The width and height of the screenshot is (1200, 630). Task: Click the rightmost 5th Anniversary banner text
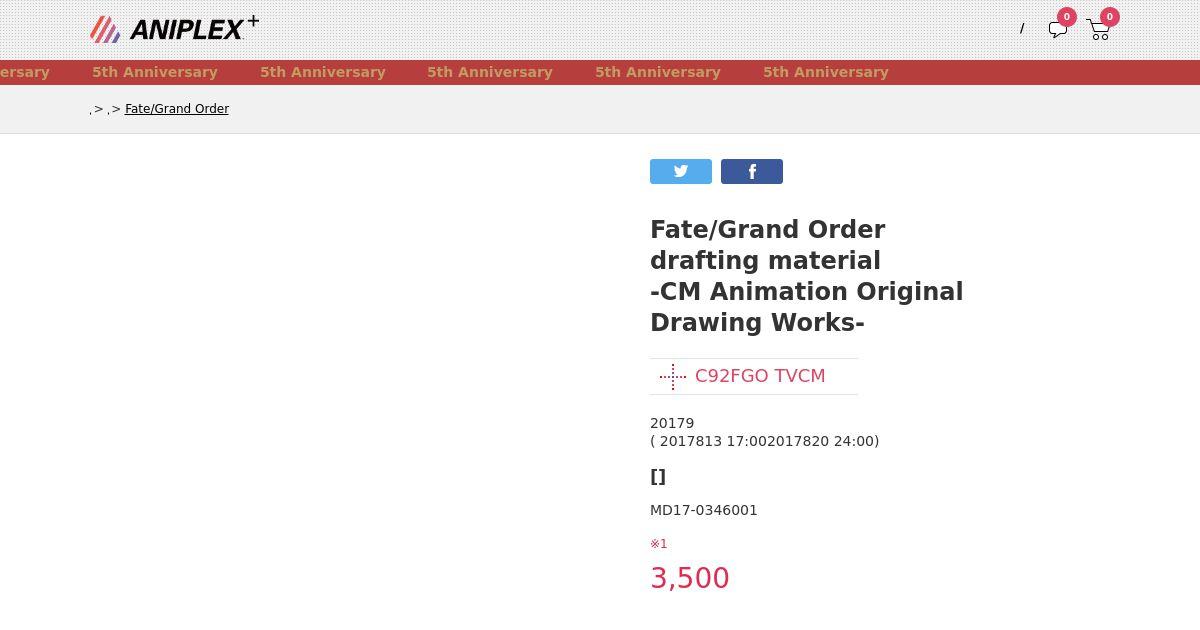[826, 72]
